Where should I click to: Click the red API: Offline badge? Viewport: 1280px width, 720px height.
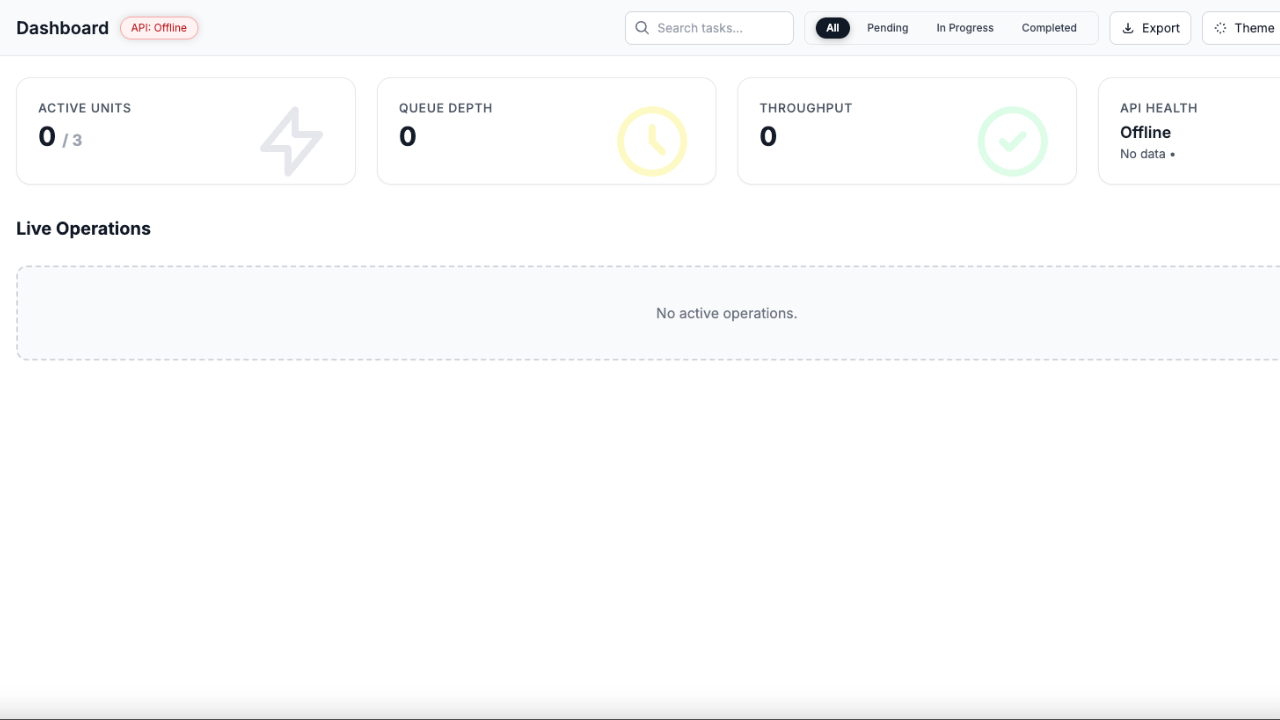tap(159, 28)
